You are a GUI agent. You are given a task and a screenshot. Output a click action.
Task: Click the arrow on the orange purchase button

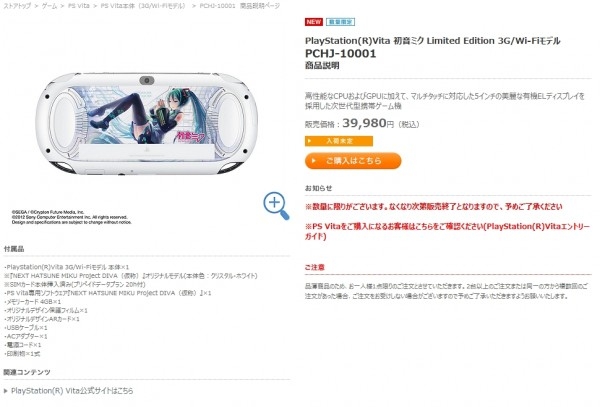click(314, 161)
